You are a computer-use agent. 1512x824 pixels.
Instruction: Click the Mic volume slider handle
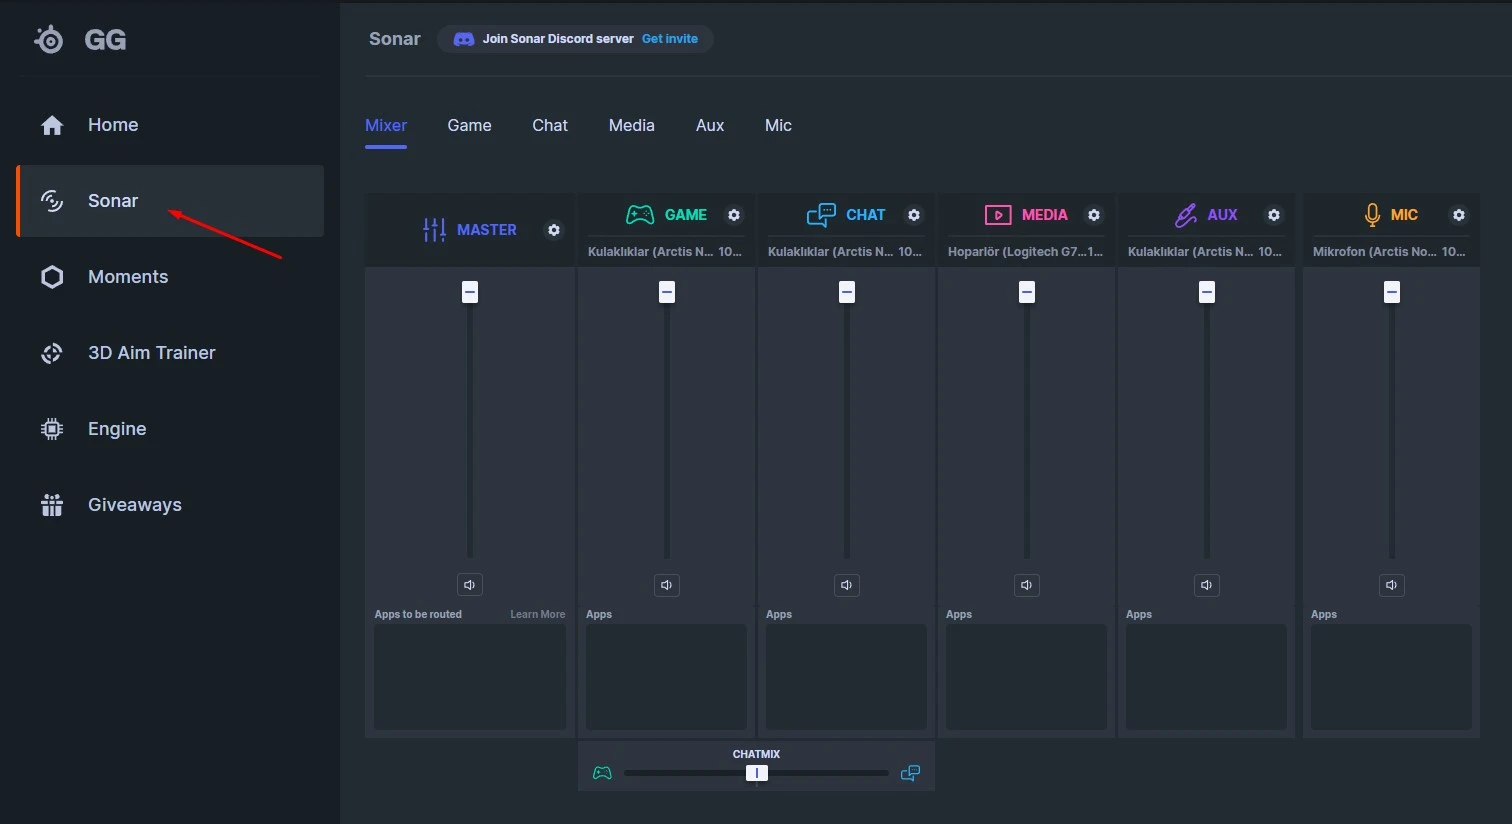coord(1392,292)
